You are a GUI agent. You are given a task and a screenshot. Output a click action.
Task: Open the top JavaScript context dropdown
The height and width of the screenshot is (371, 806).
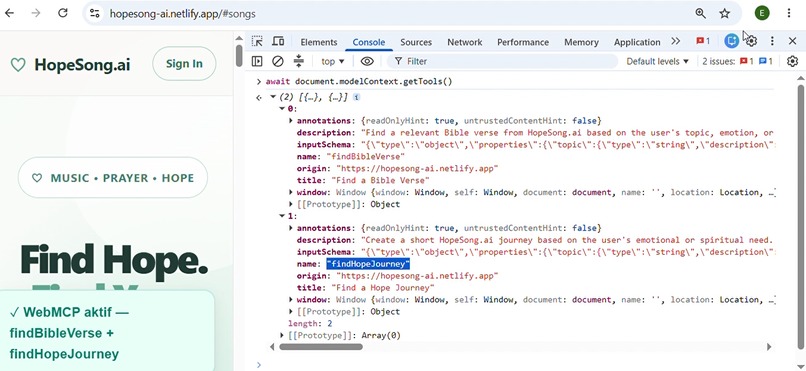pos(333,61)
